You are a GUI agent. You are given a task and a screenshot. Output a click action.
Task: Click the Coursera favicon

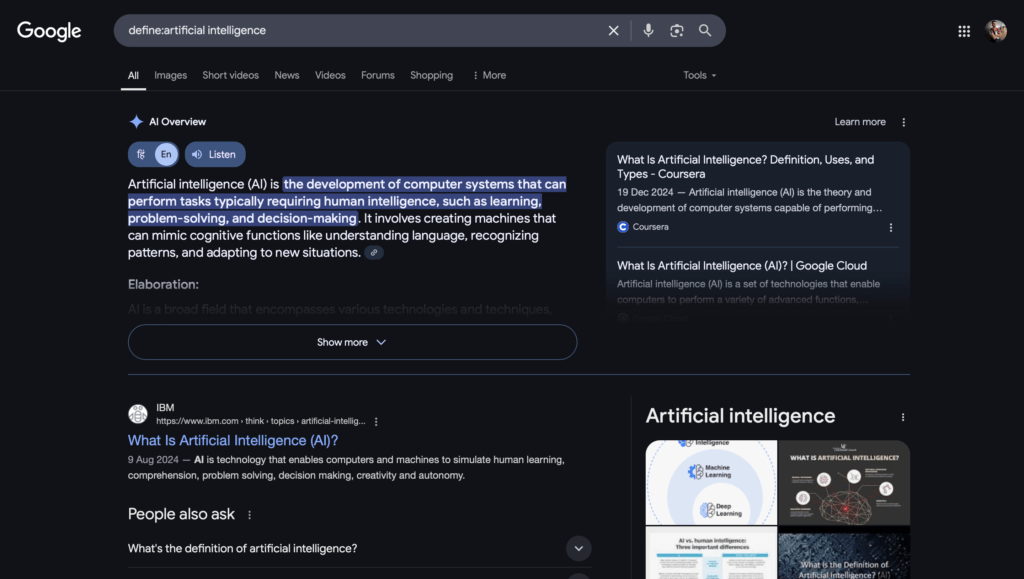coord(623,227)
